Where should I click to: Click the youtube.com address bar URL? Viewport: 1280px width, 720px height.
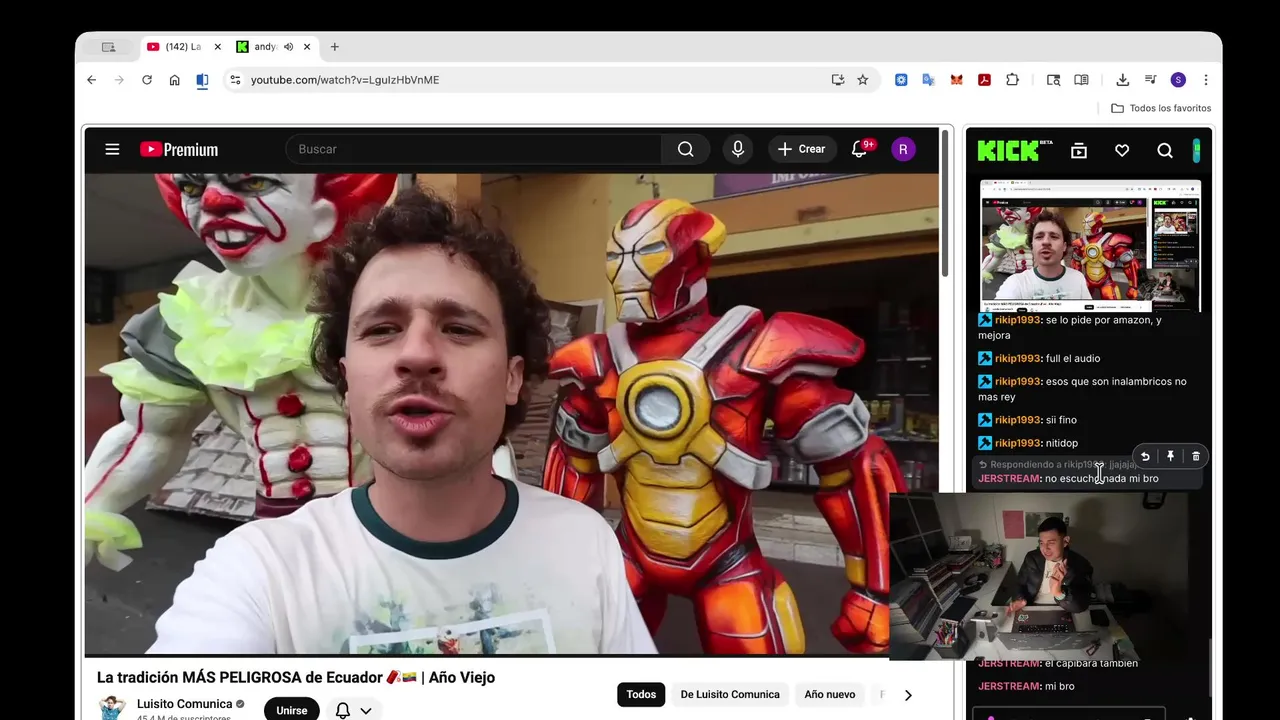(345, 80)
